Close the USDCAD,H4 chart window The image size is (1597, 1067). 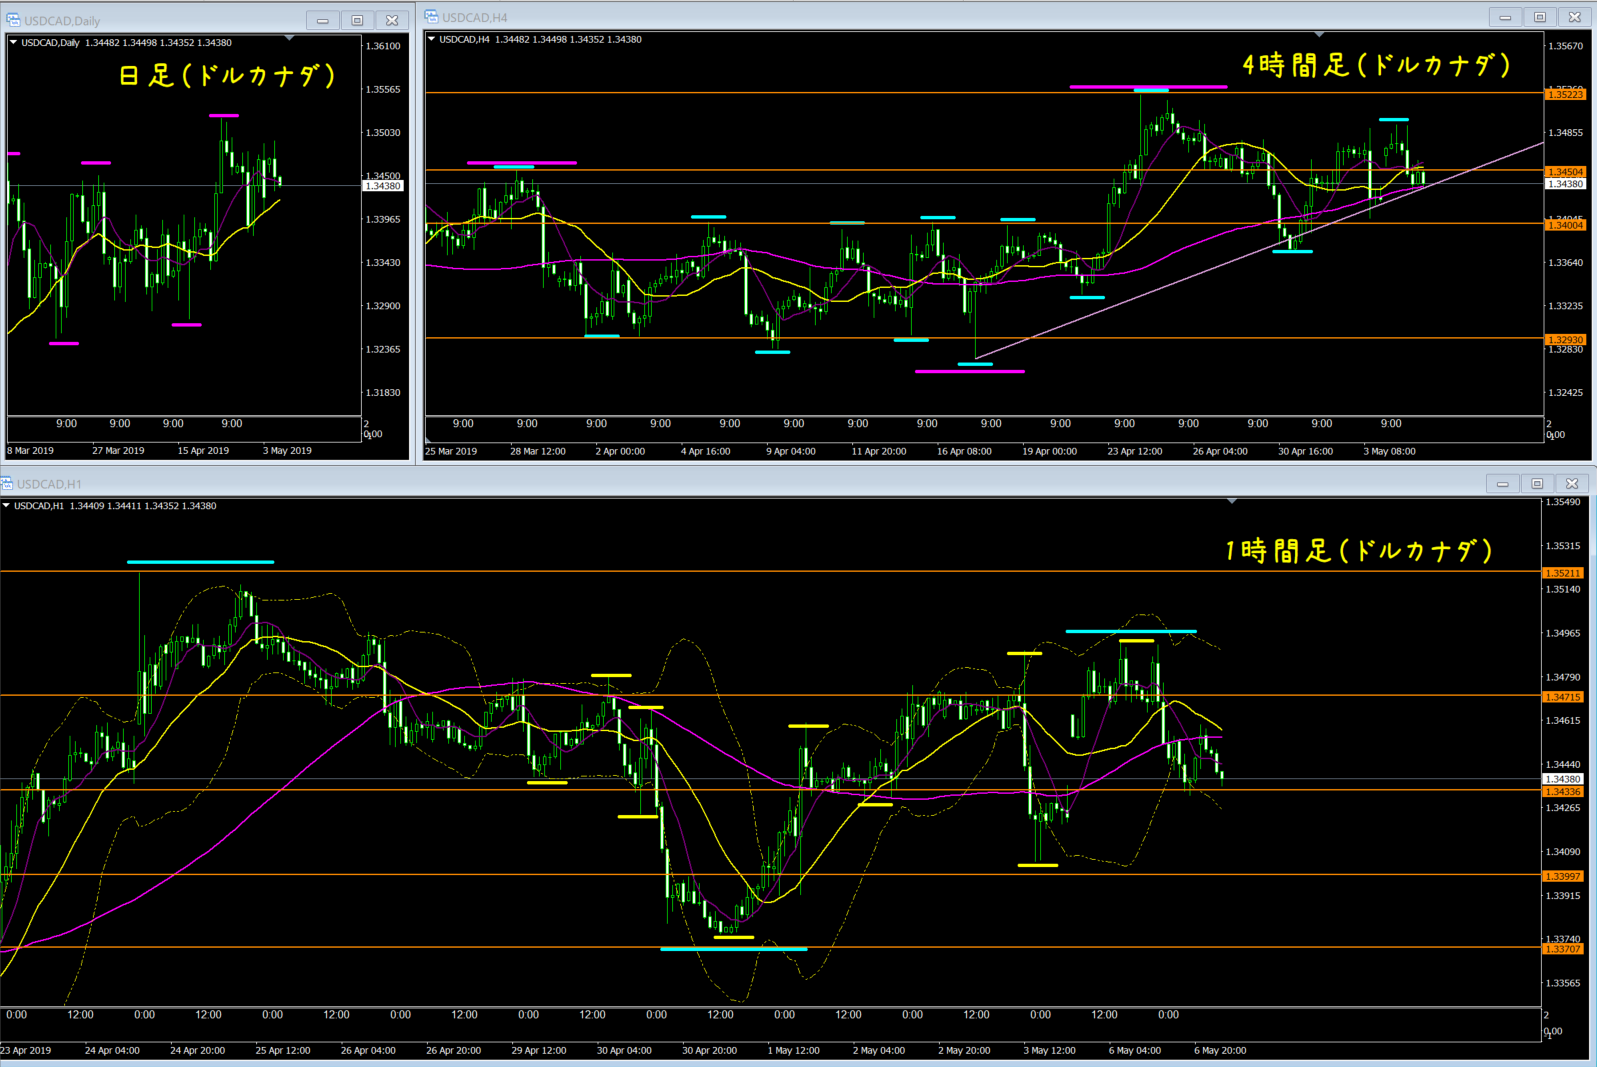coord(1574,17)
